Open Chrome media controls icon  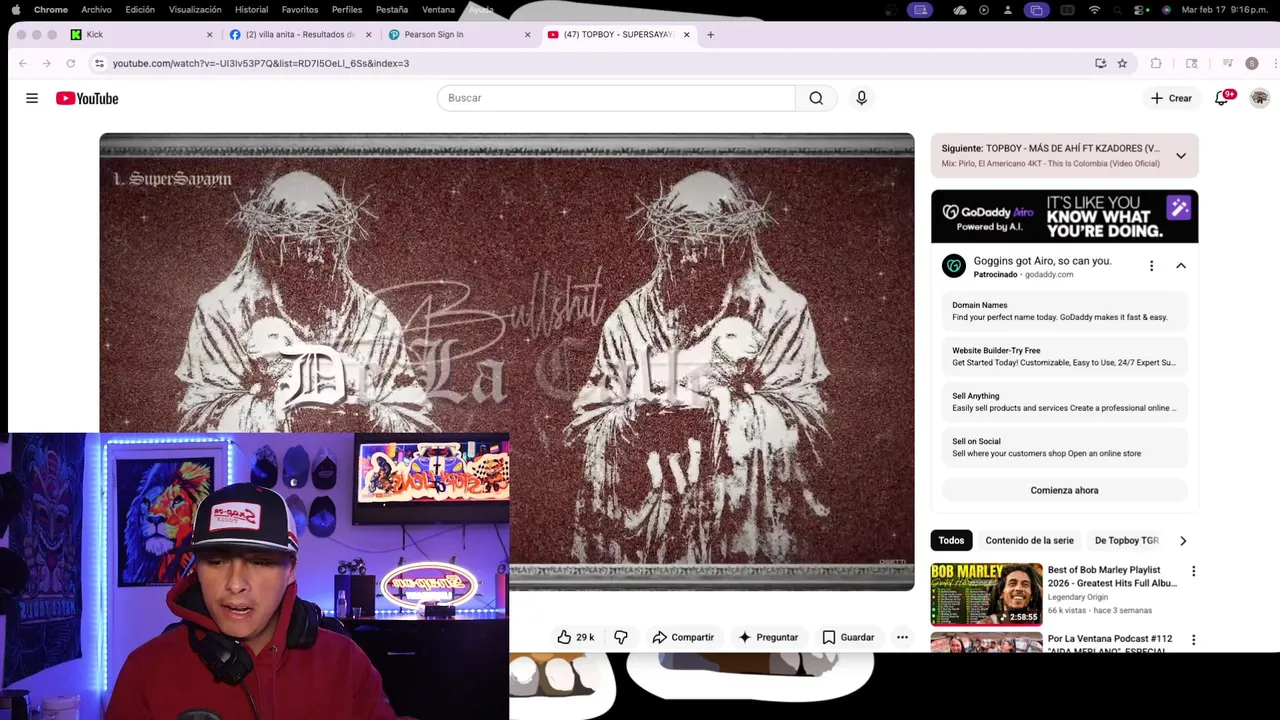pyautogui.click(x=1227, y=63)
